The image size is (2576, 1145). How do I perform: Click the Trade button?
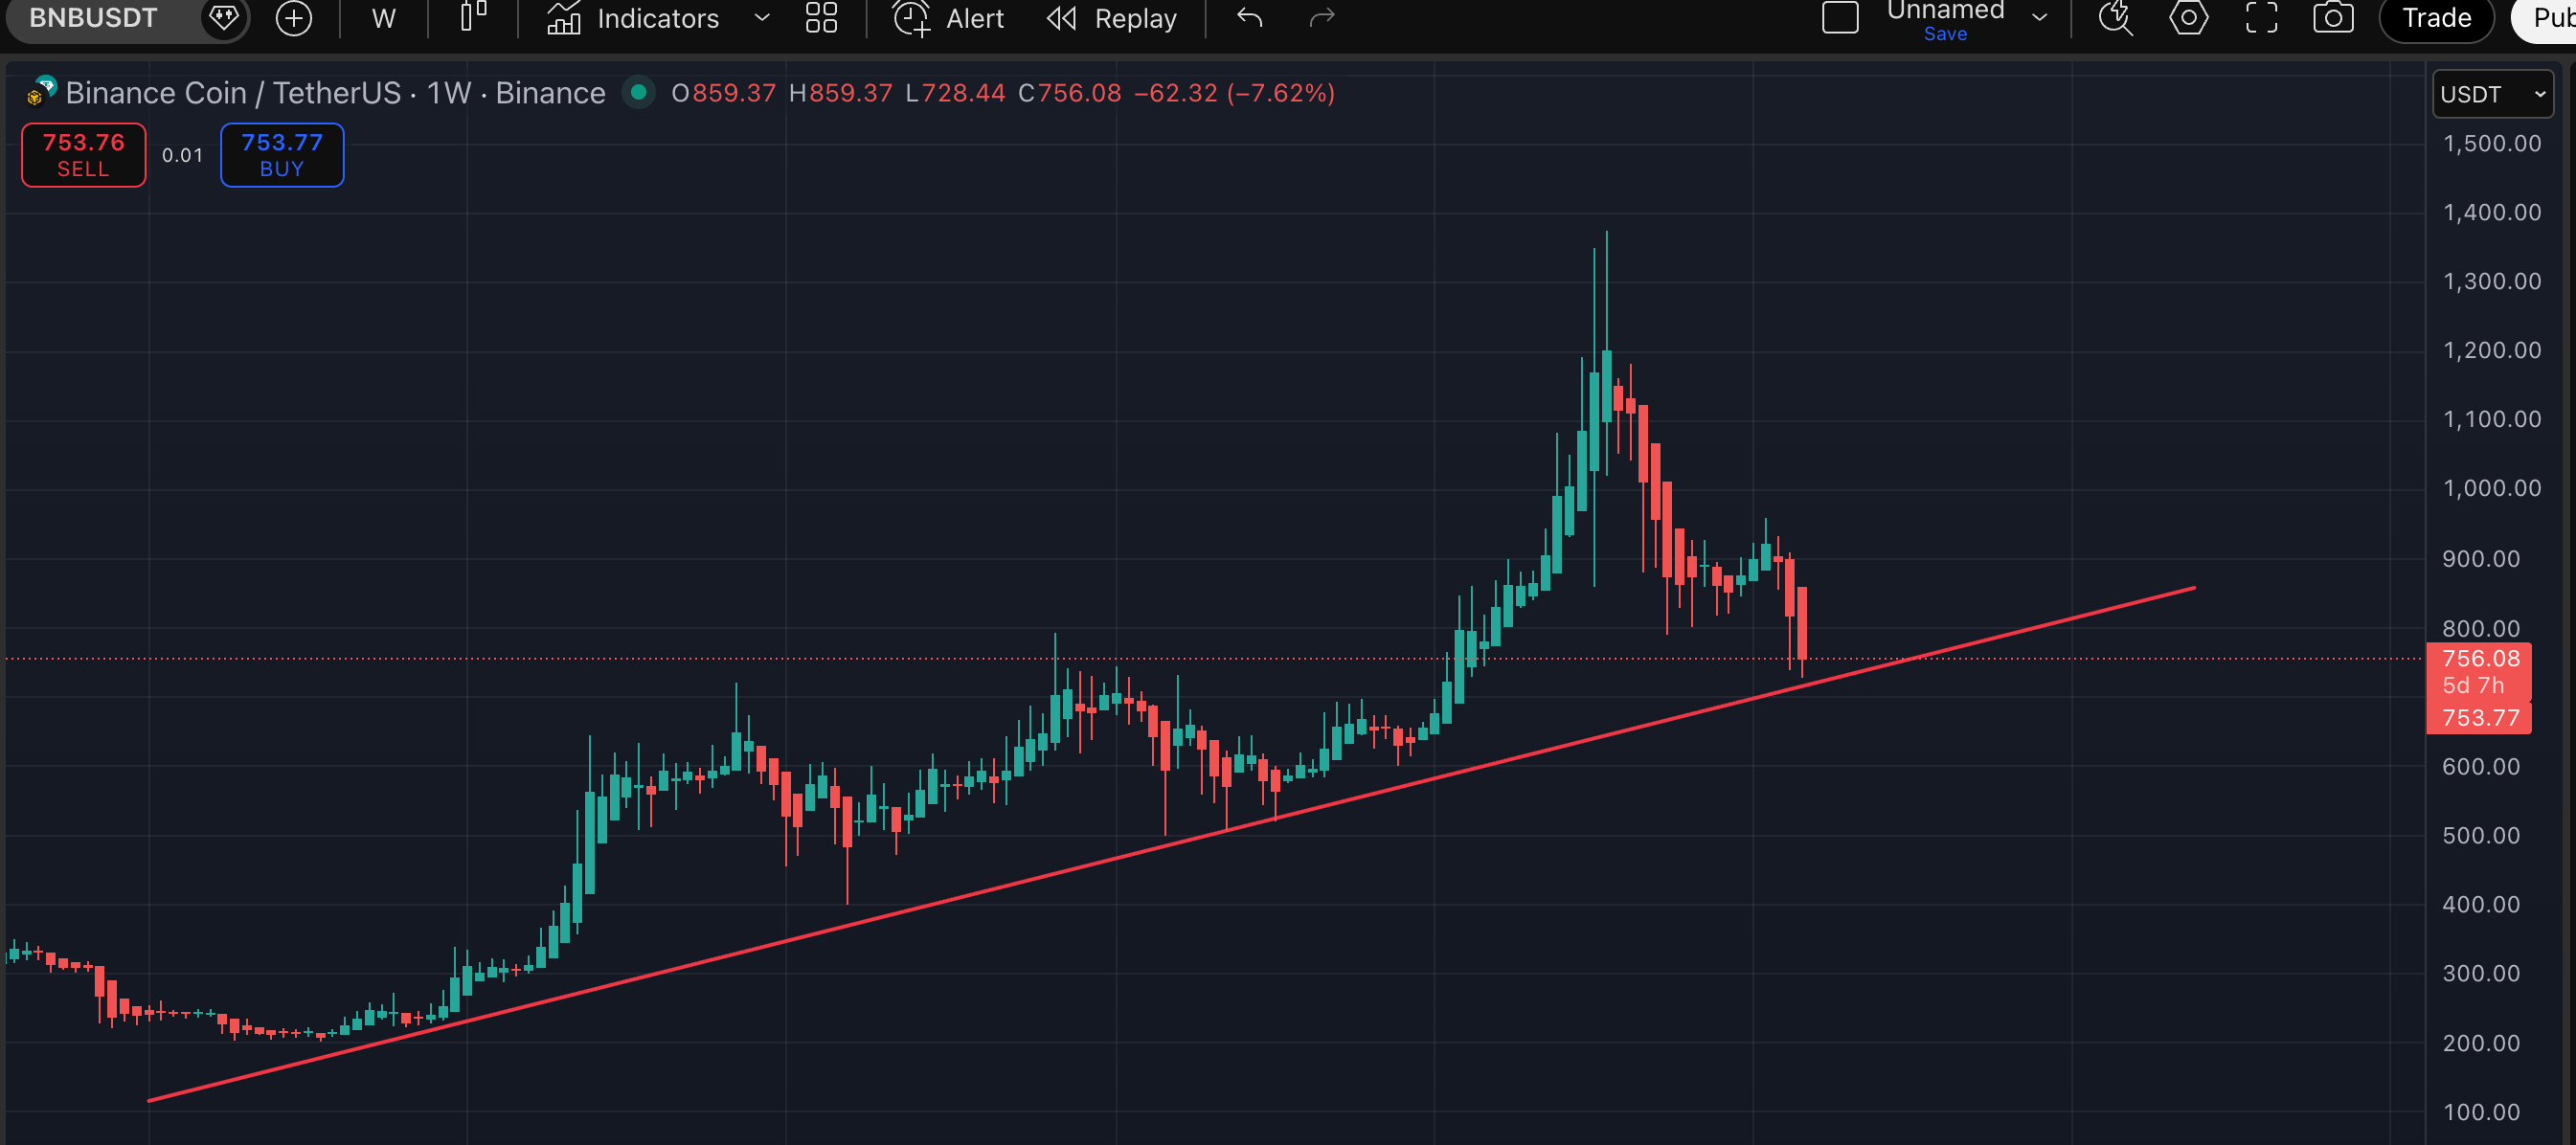coord(2436,18)
